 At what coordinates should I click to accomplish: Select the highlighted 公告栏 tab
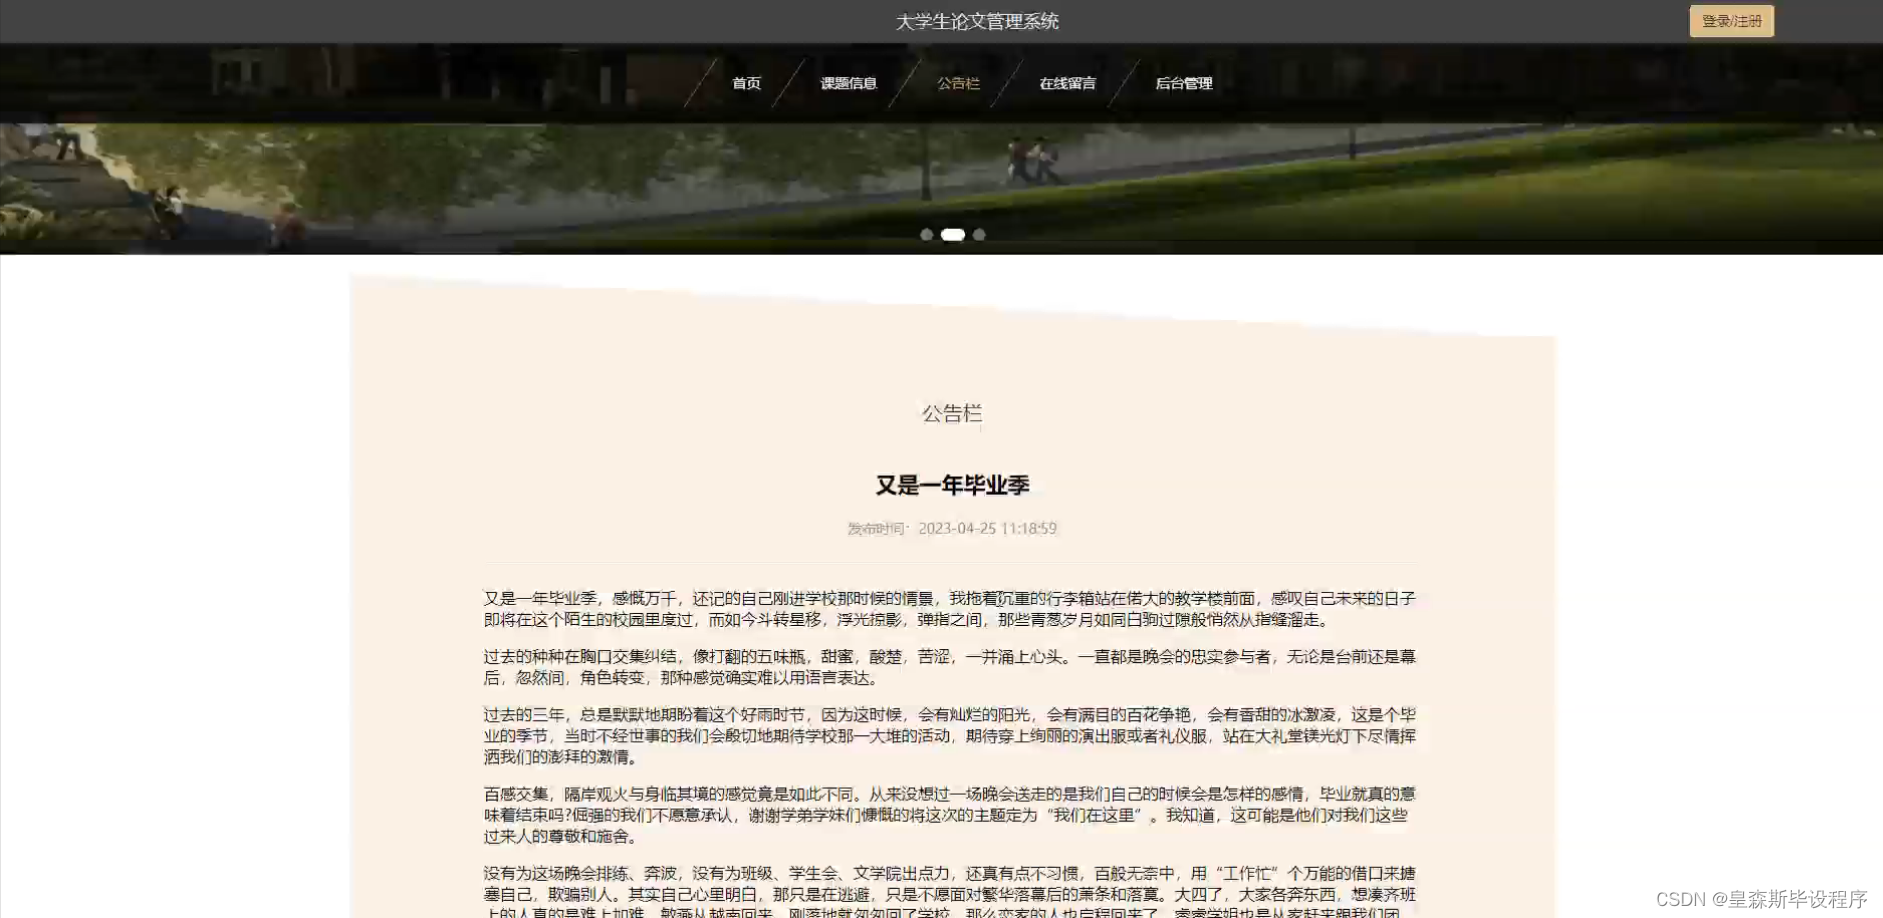[958, 83]
